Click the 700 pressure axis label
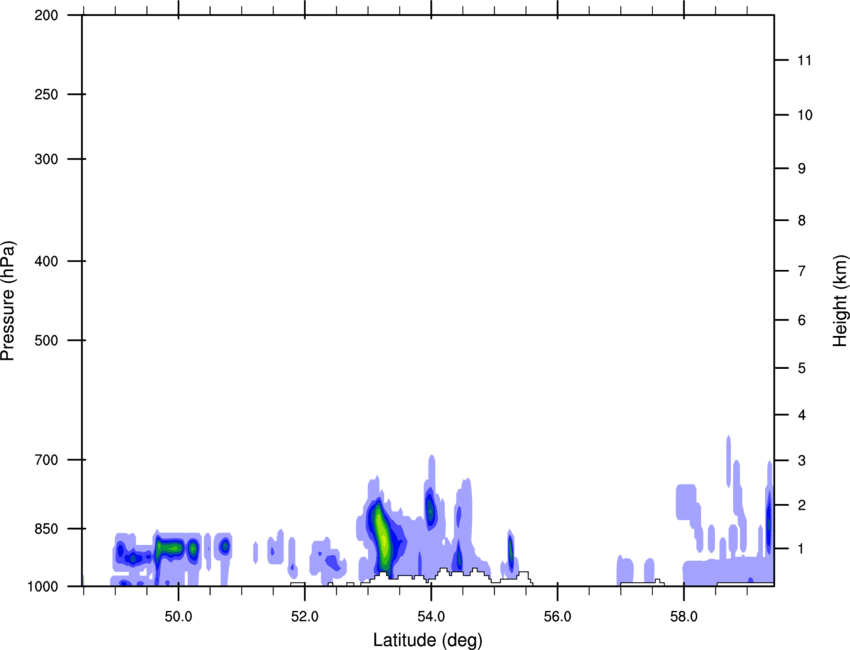The width and height of the screenshot is (850, 650). click(x=46, y=460)
